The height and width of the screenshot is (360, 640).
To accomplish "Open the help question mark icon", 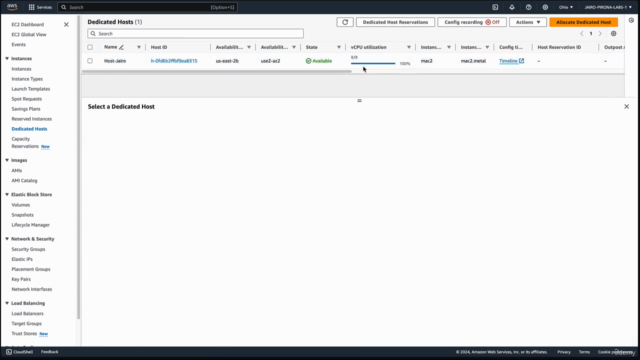I will (x=529, y=7).
